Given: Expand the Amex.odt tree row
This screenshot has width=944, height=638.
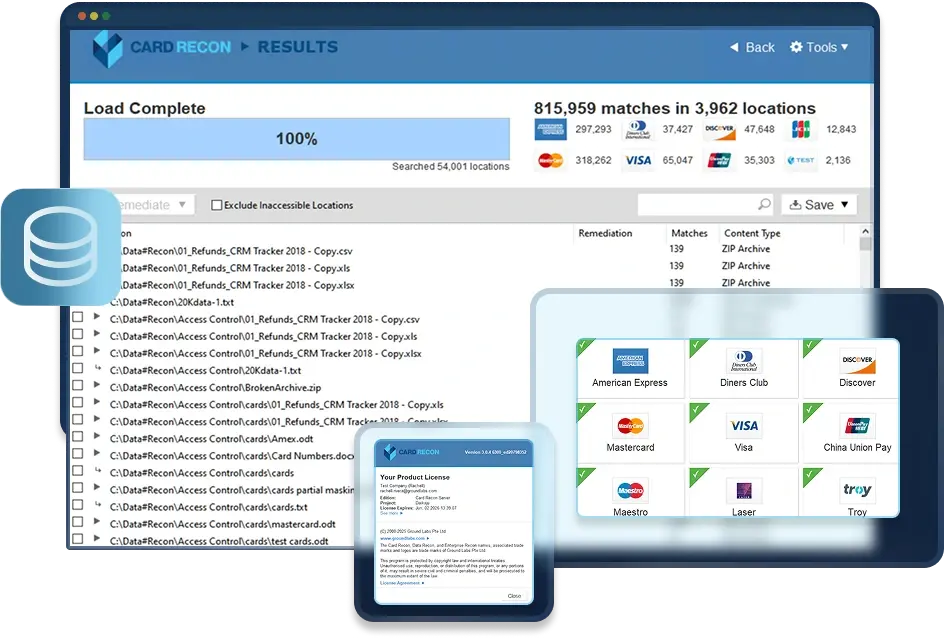Looking at the screenshot, I should (x=97, y=438).
